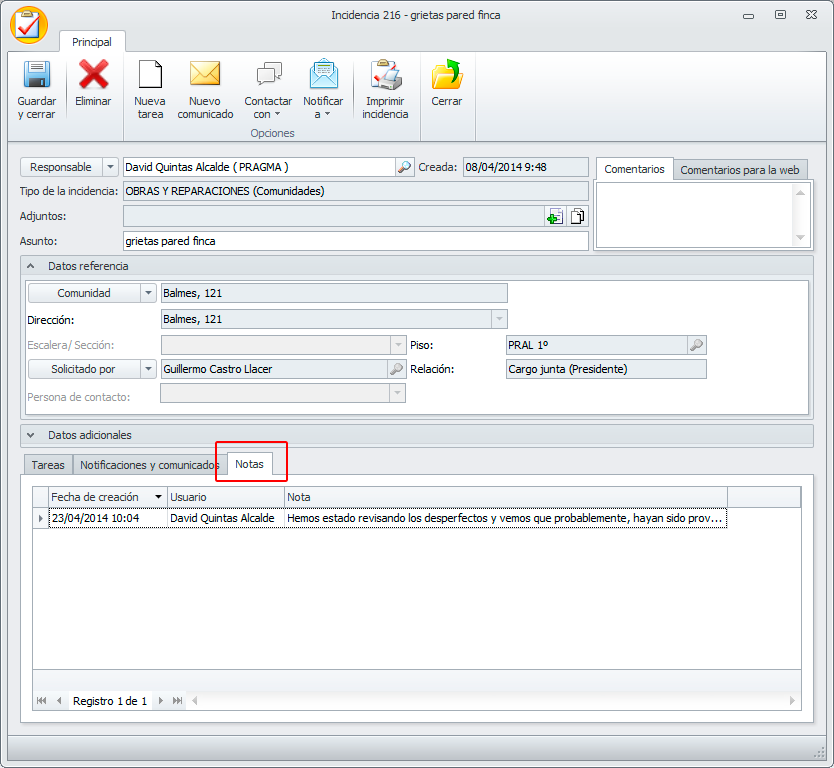Screen dimensions: 834x768
Task: Click the Solicitado por button
Action: pyautogui.click(x=84, y=369)
